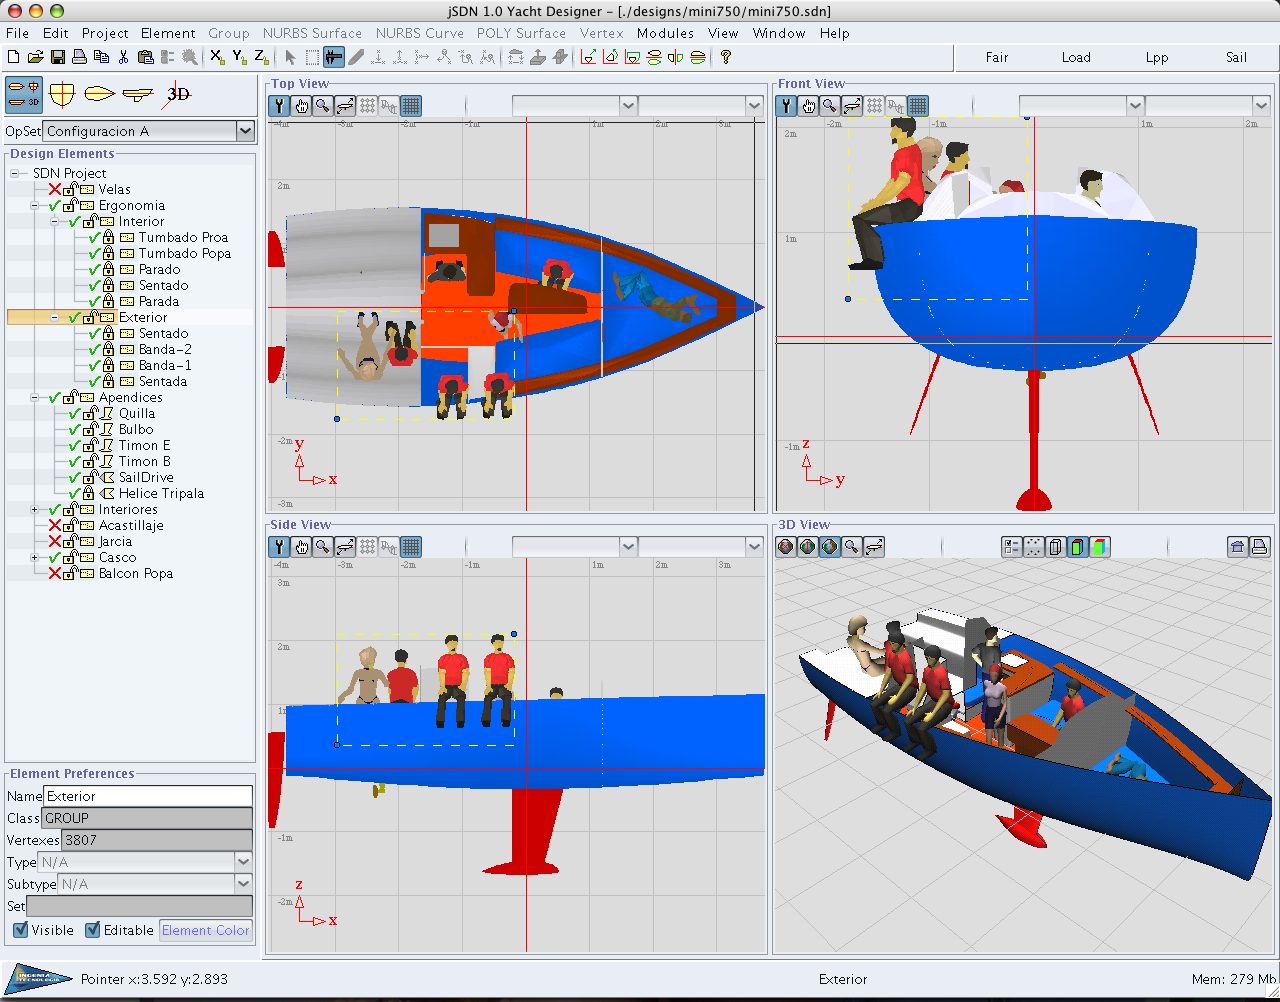
Task: Open the Element Color picker
Action: point(205,930)
